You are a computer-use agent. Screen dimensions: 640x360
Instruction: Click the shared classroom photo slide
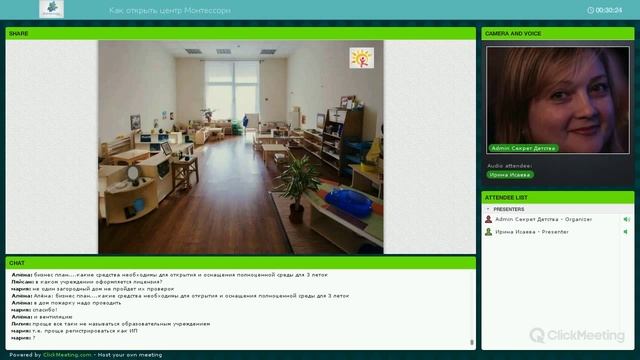[240, 147]
